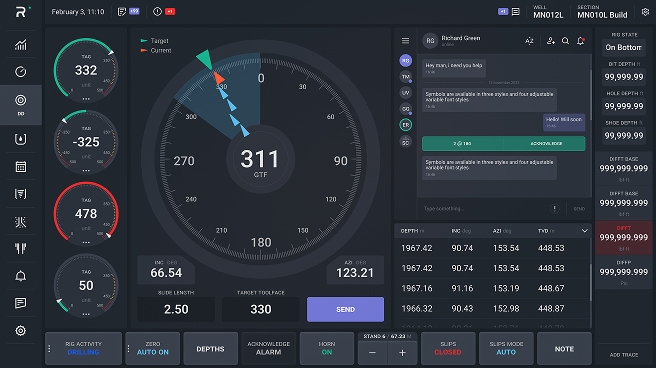The image size is (656, 368).
Task: Open the charts icon in left sidebar
Action: 20,44
